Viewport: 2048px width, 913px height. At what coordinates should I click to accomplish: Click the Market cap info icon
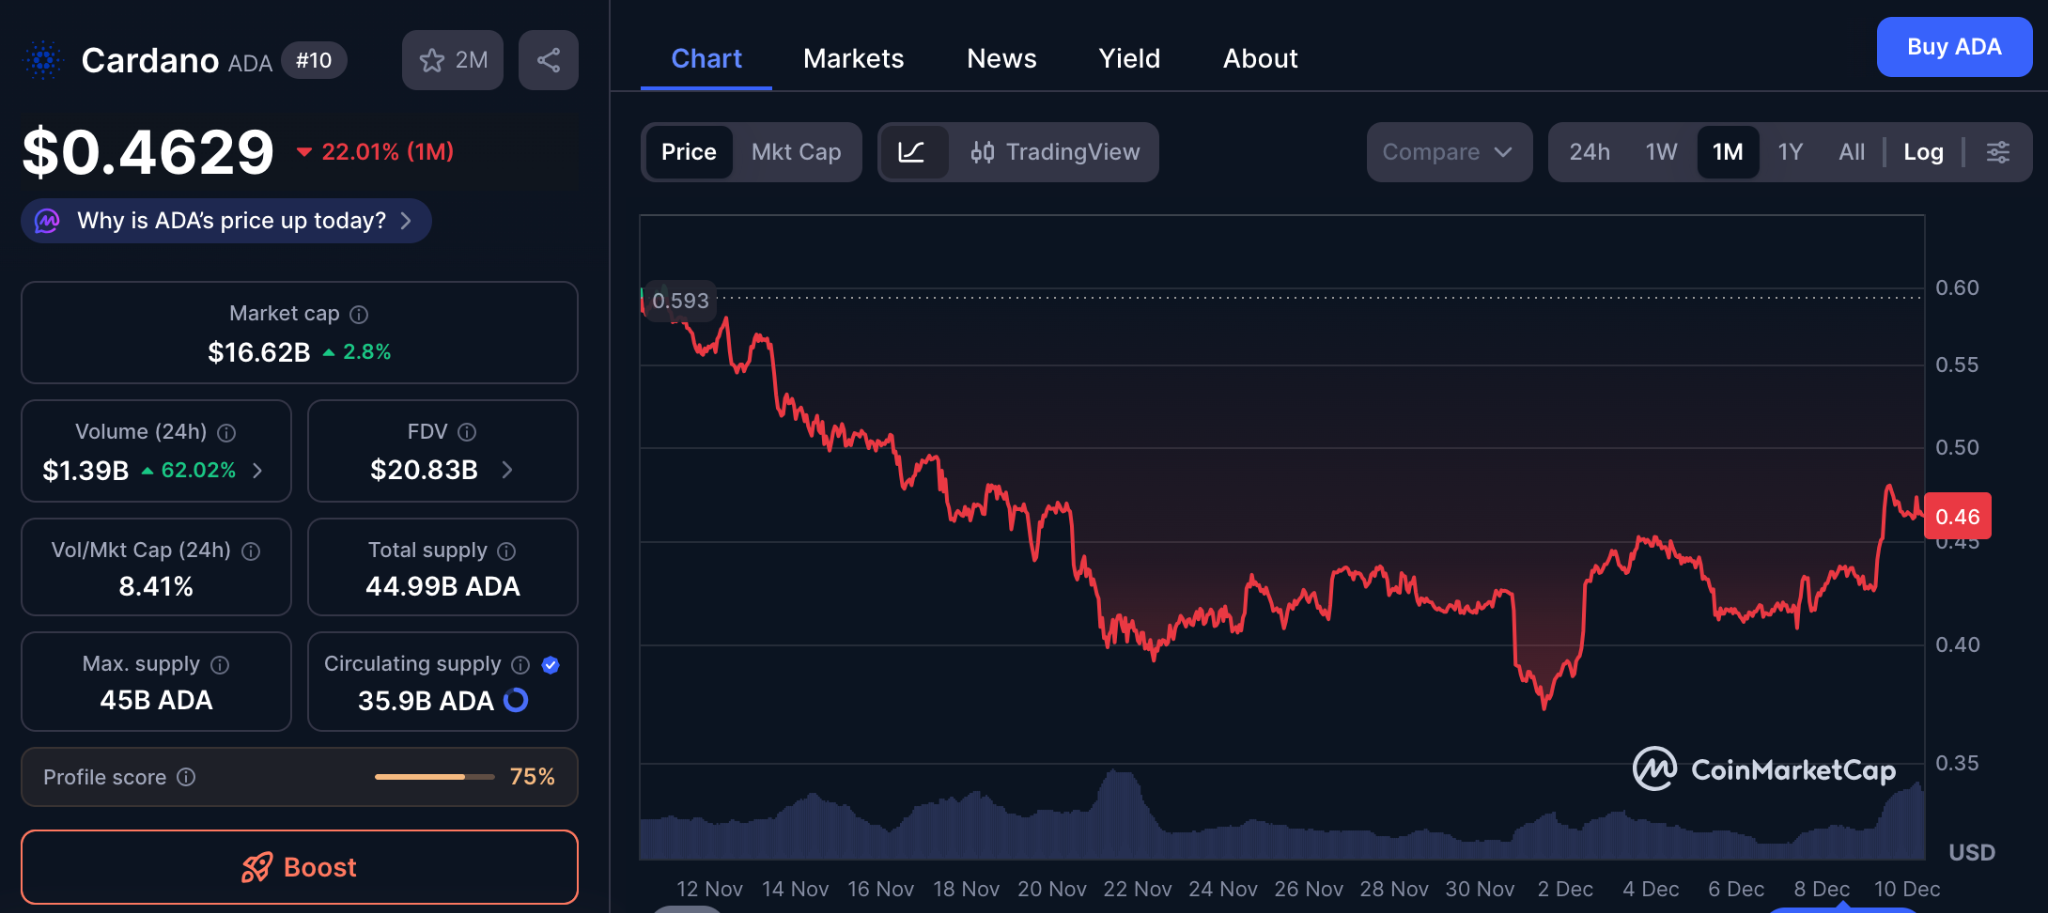(359, 315)
